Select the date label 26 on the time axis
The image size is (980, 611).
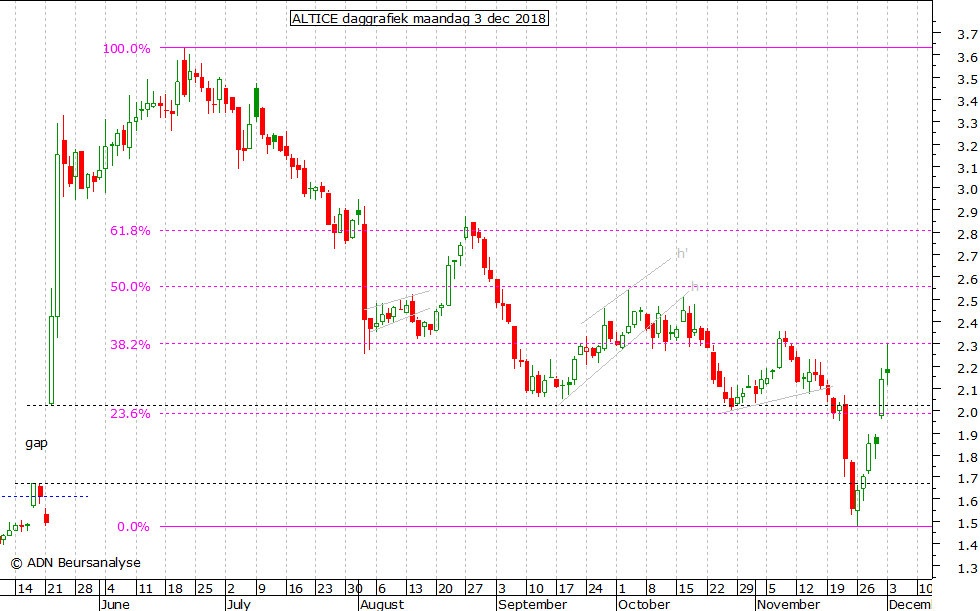[866, 589]
